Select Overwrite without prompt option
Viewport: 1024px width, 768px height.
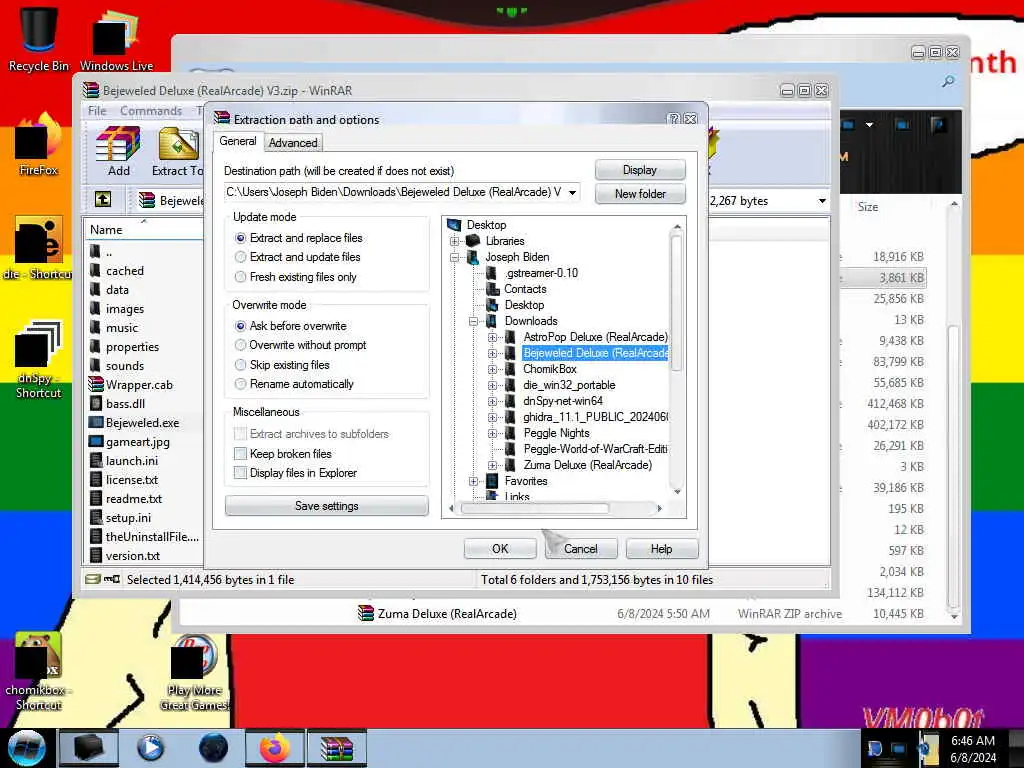240,345
